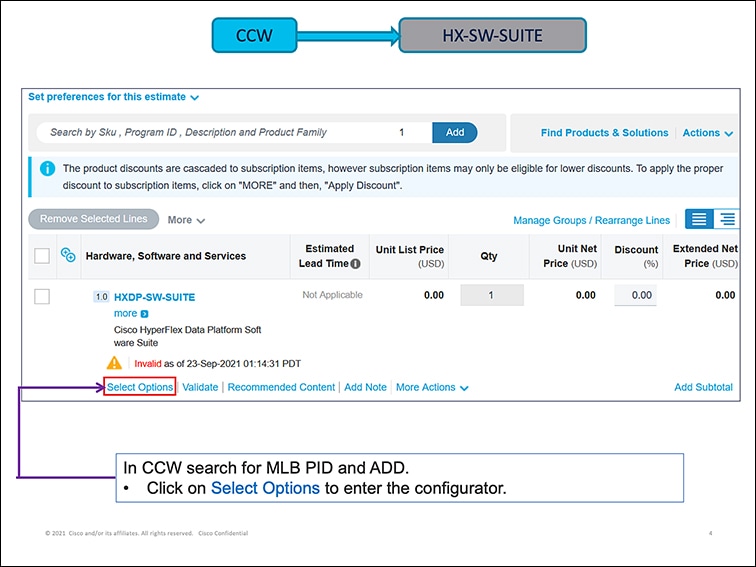Image resolution: width=756 pixels, height=567 pixels.
Task: Click the more link under HXDP-SW-SUITE
Action: [125, 313]
